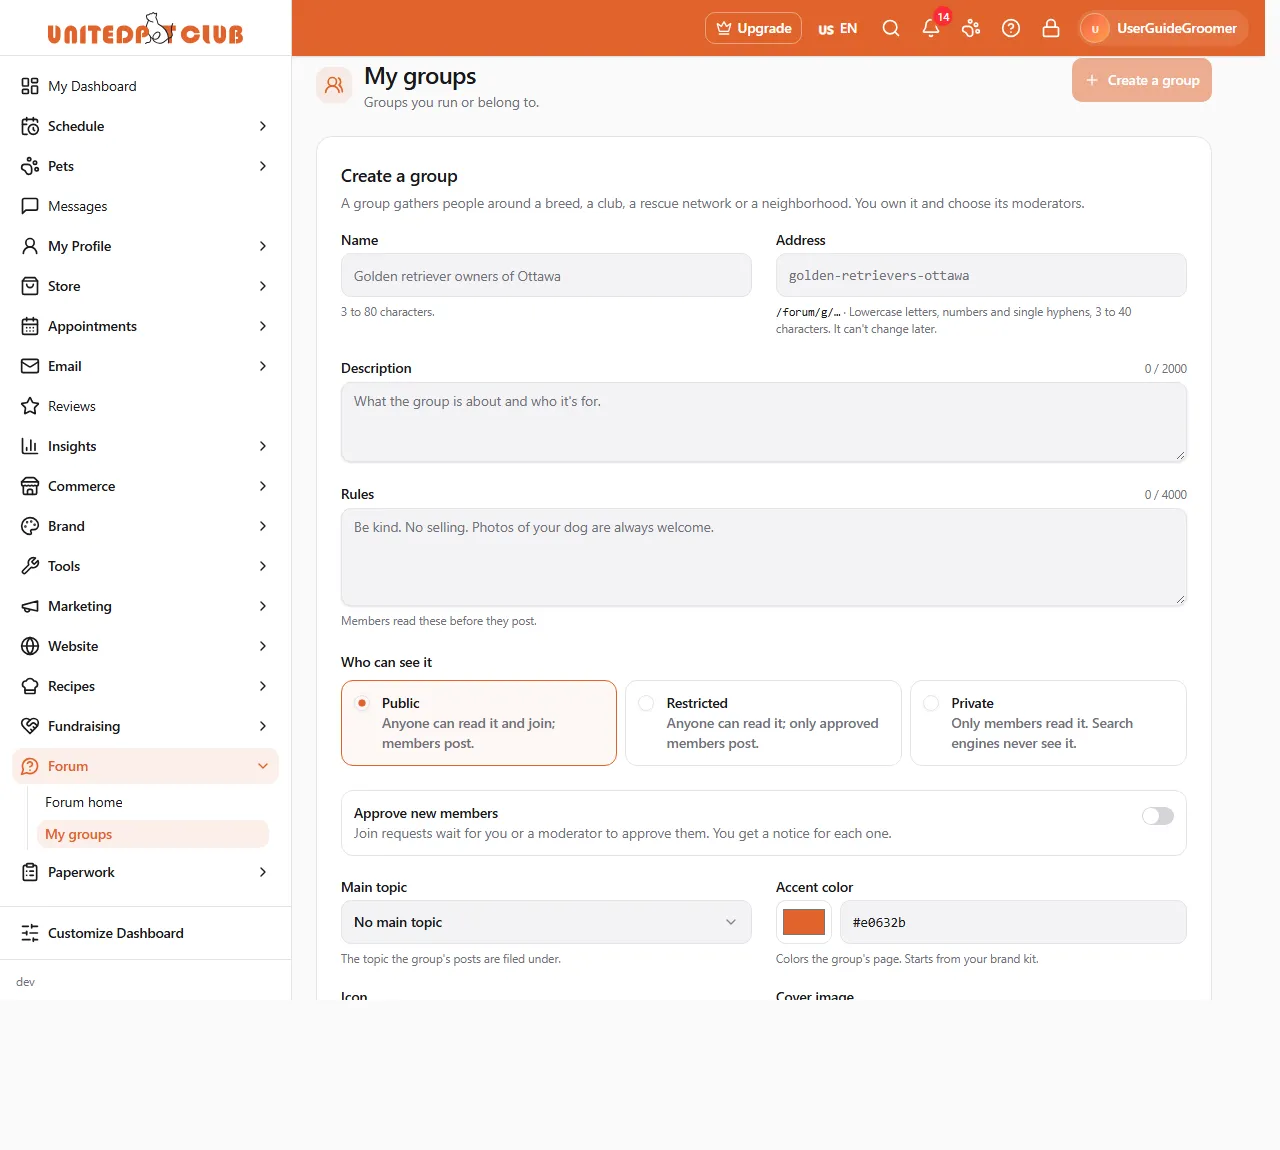Click the Fundraising heart icon
1280x1150 pixels.
point(30,726)
